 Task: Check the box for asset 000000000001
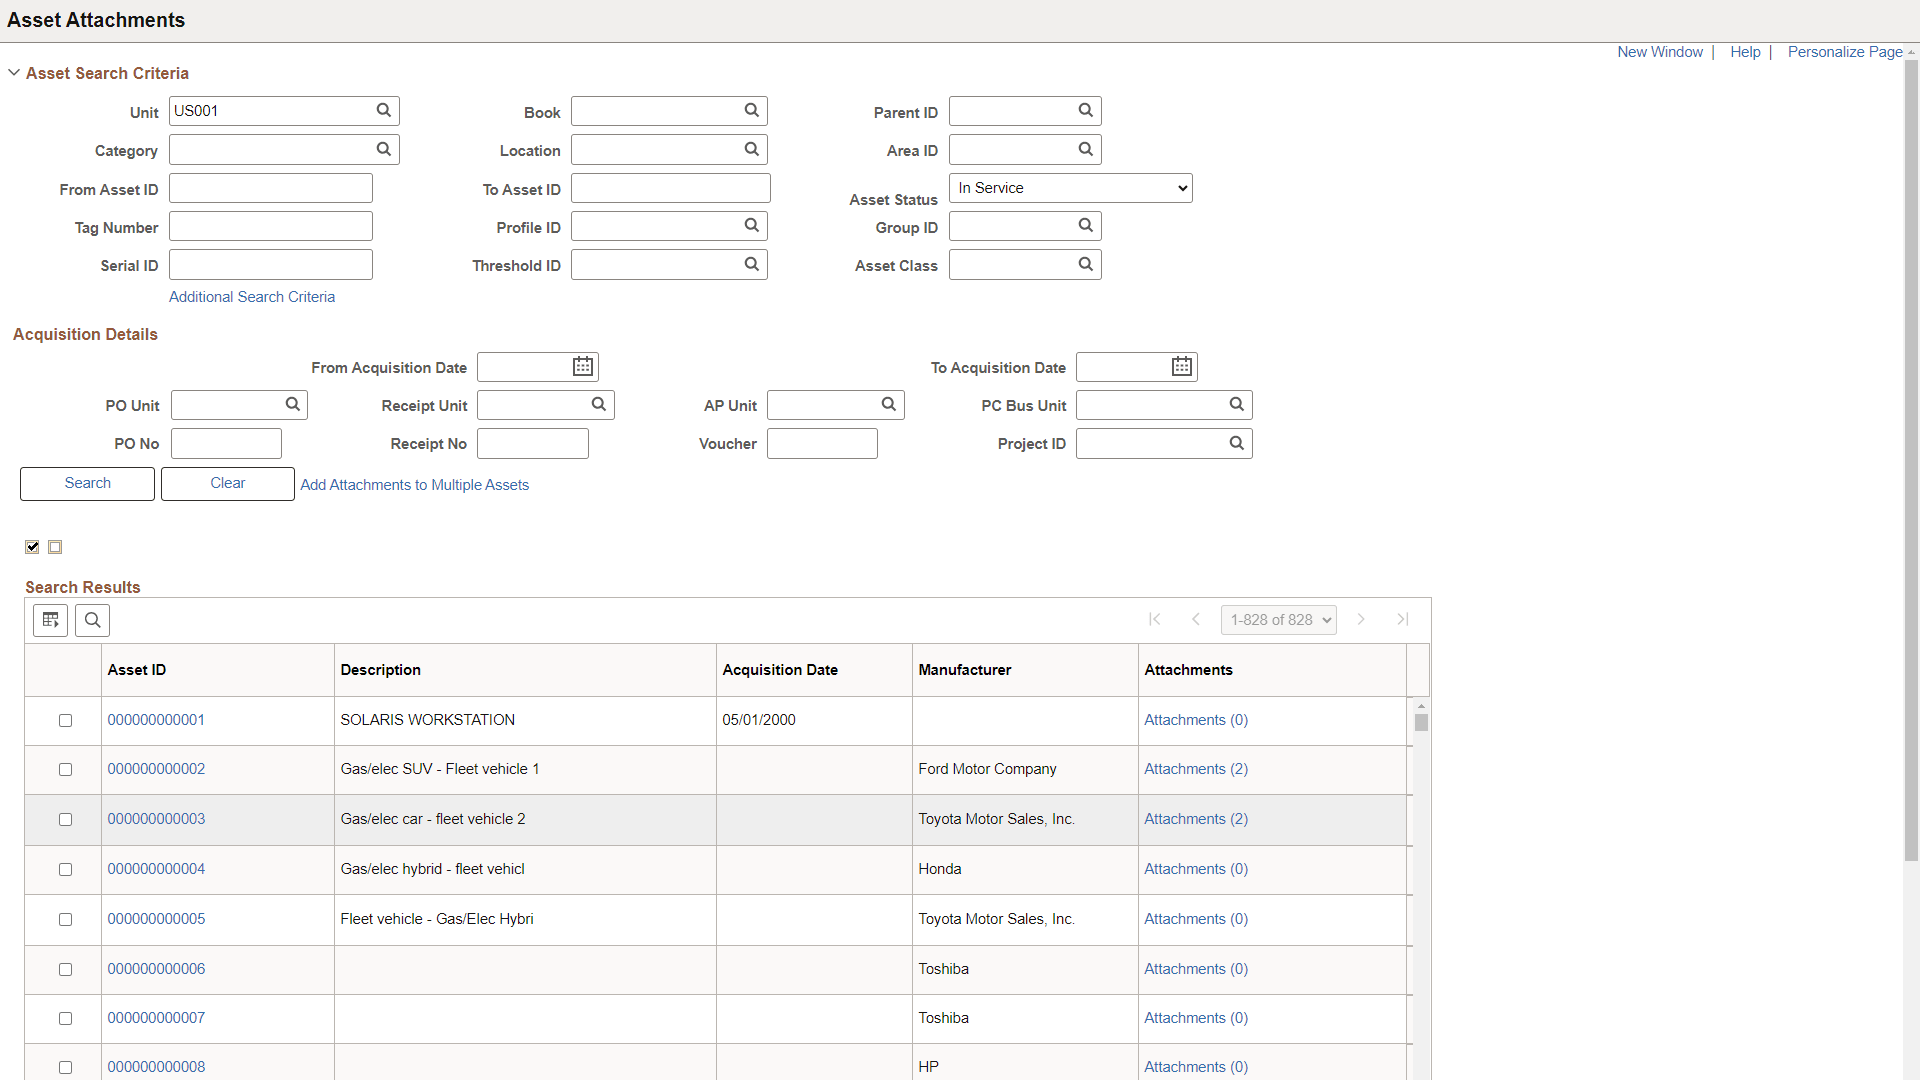click(66, 720)
